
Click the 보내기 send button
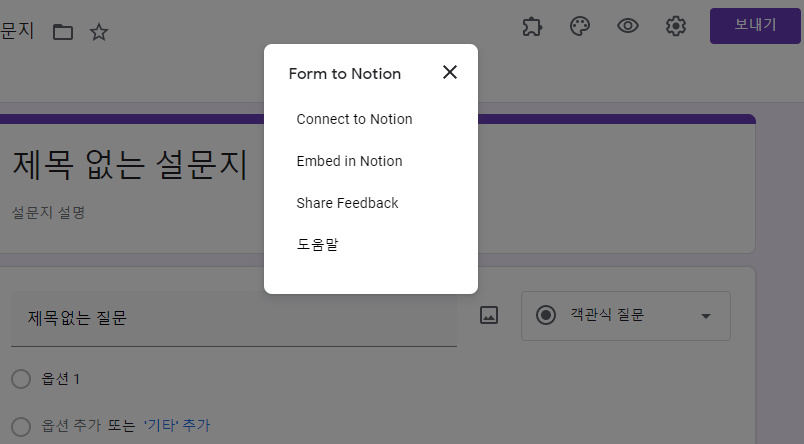tap(755, 26)
